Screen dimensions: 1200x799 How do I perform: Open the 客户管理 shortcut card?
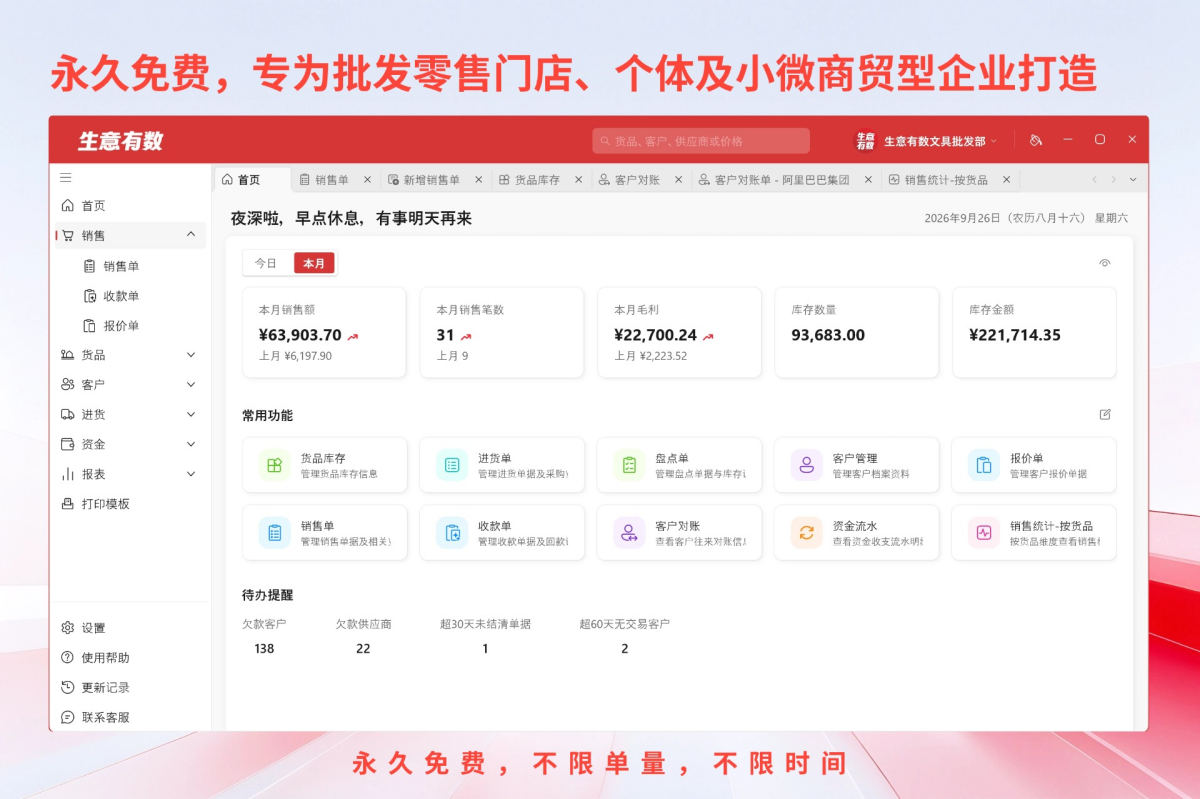tap(856, 465)
